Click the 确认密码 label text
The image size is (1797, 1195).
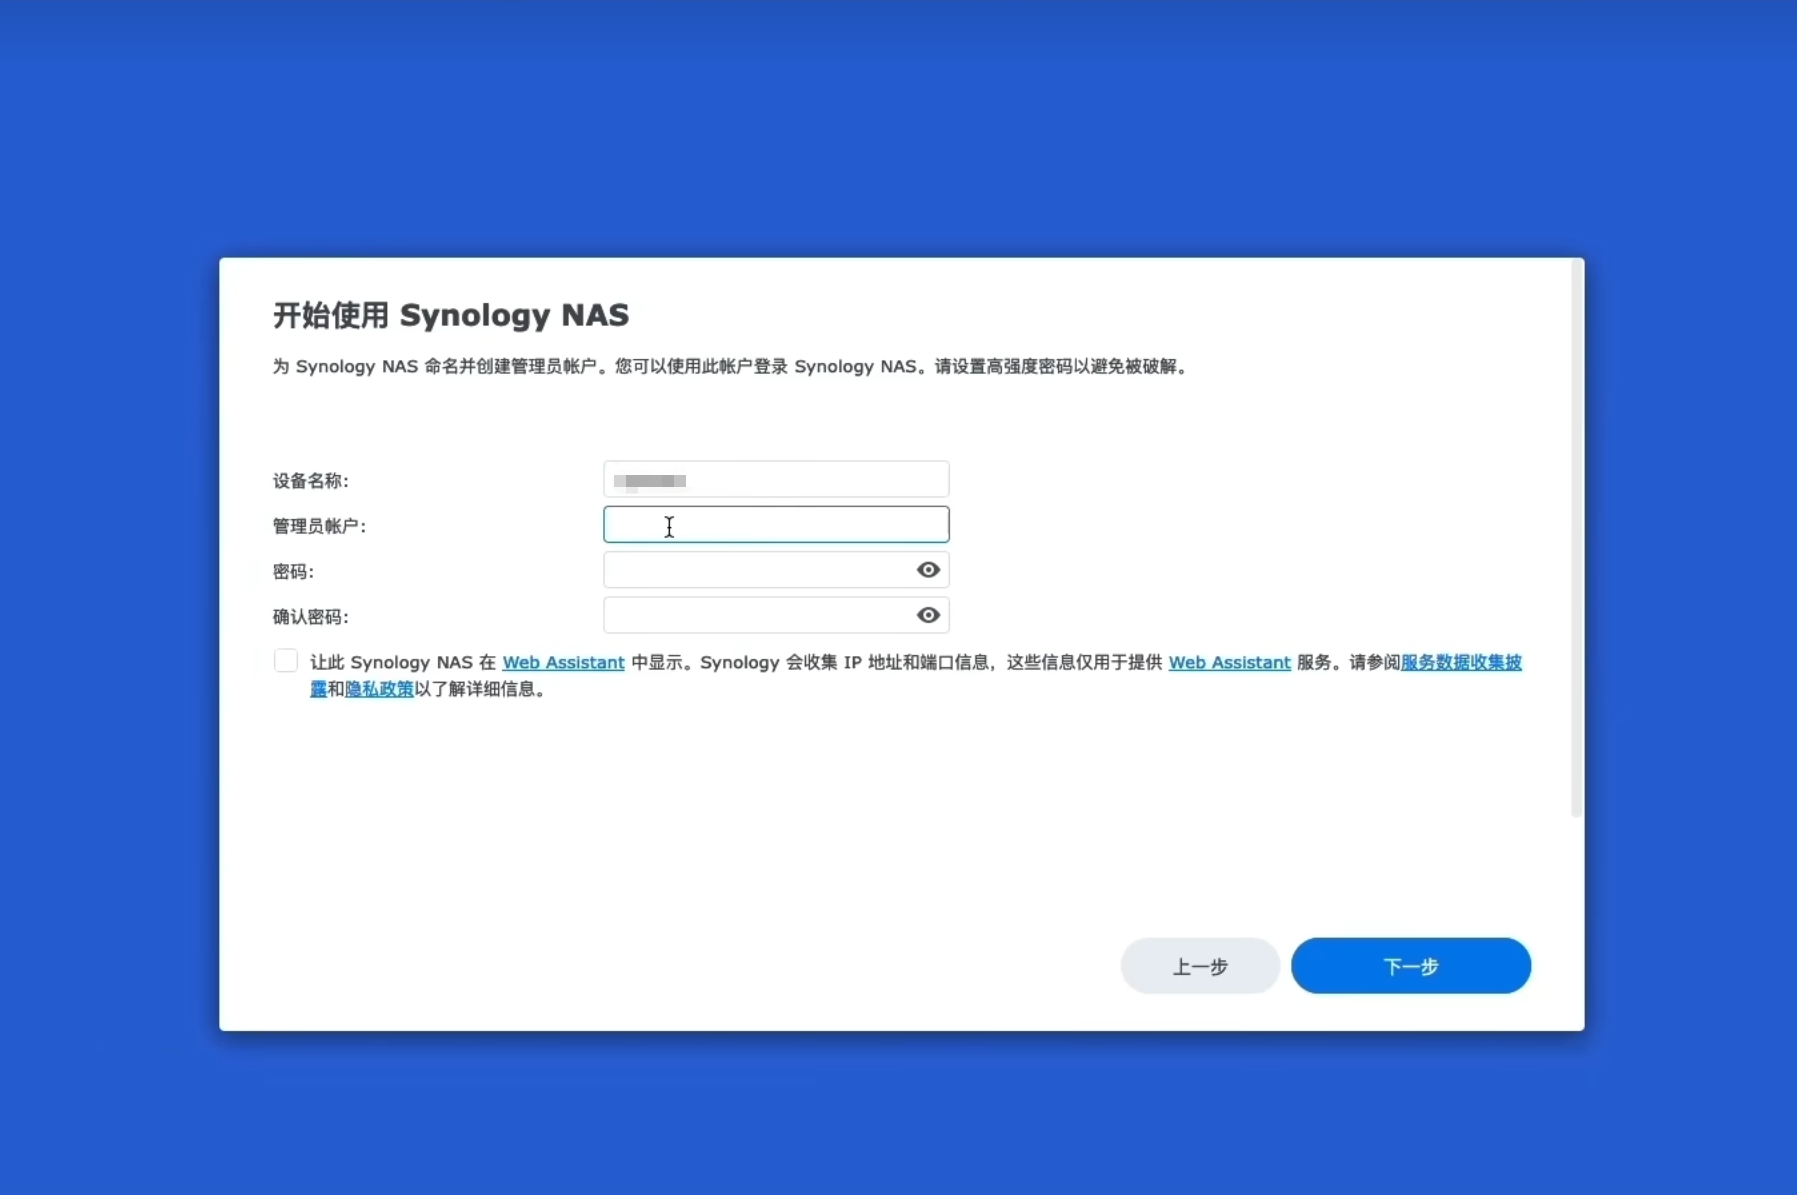click(x=311, y=617)
